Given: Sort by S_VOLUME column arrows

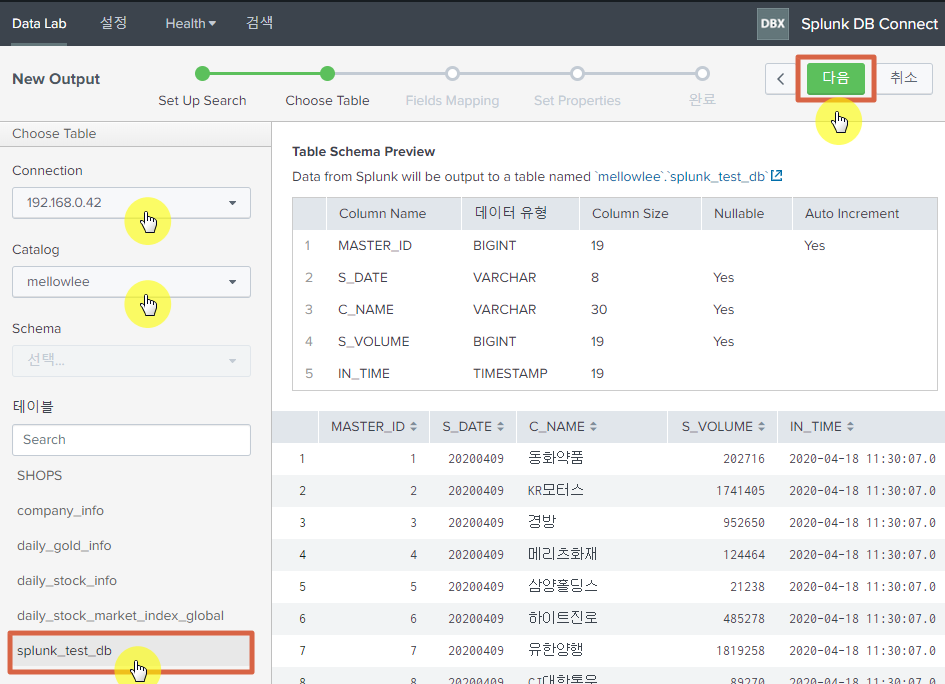Looking at the screenshot, I should coord(761,427).
